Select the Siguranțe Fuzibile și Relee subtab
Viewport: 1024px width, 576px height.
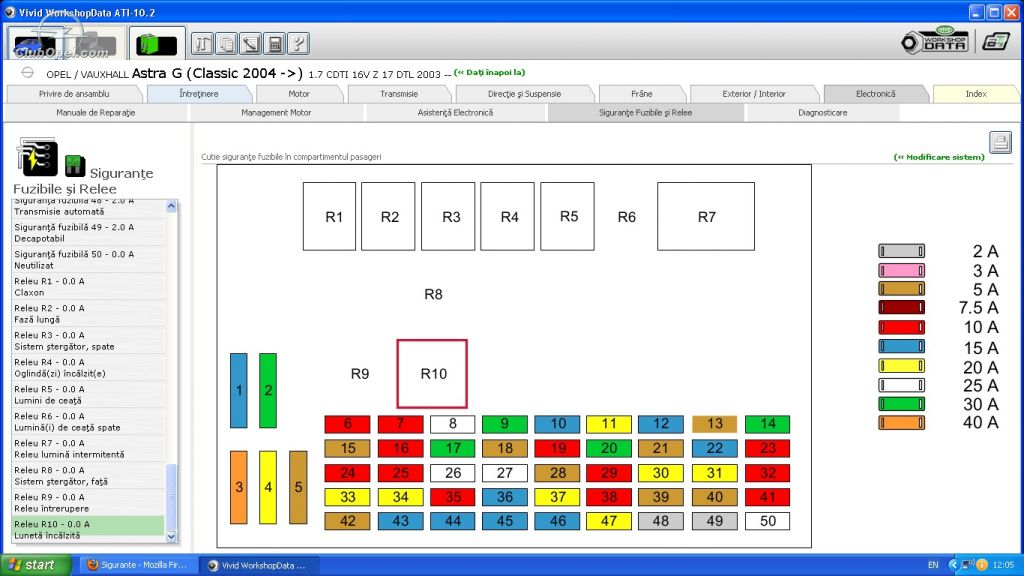coord(646,113)
